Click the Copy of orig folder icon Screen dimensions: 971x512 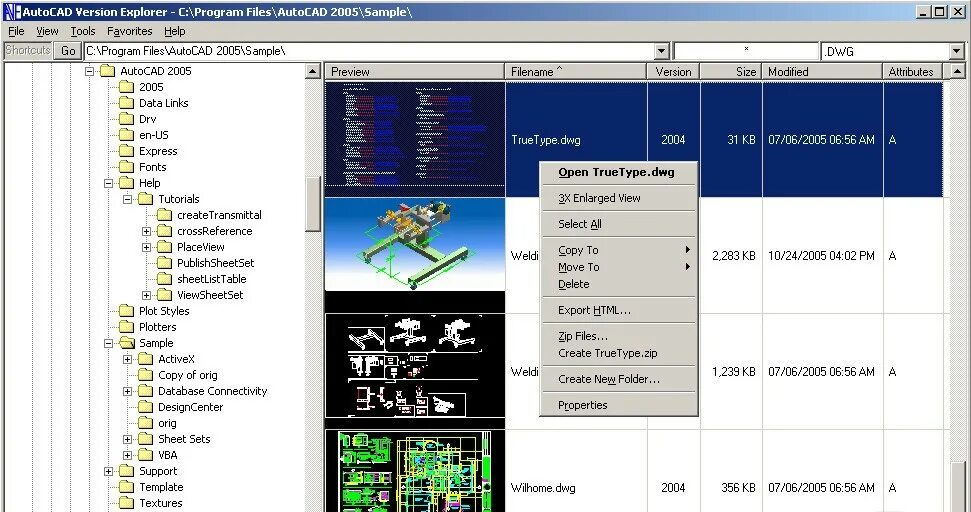point(146,375)
